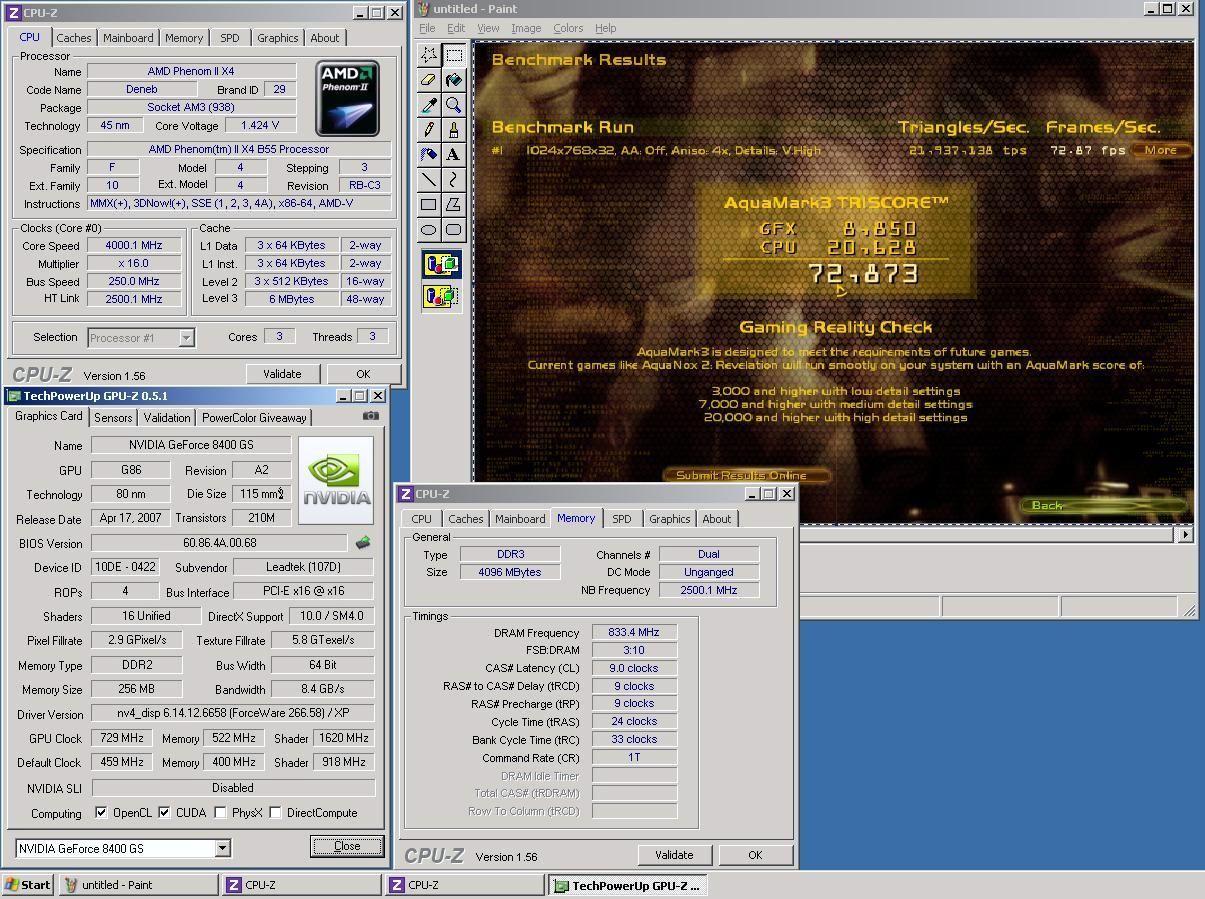
Task: Choose the Pencil tool in Paint
Action: click(x=428, y=130)
